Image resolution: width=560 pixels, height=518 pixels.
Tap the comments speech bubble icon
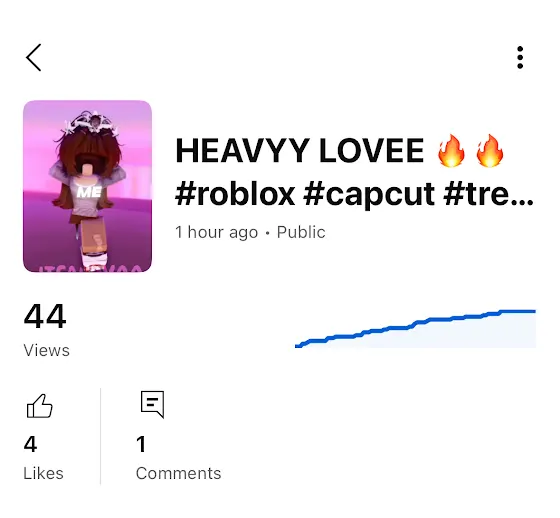(152, 404)
